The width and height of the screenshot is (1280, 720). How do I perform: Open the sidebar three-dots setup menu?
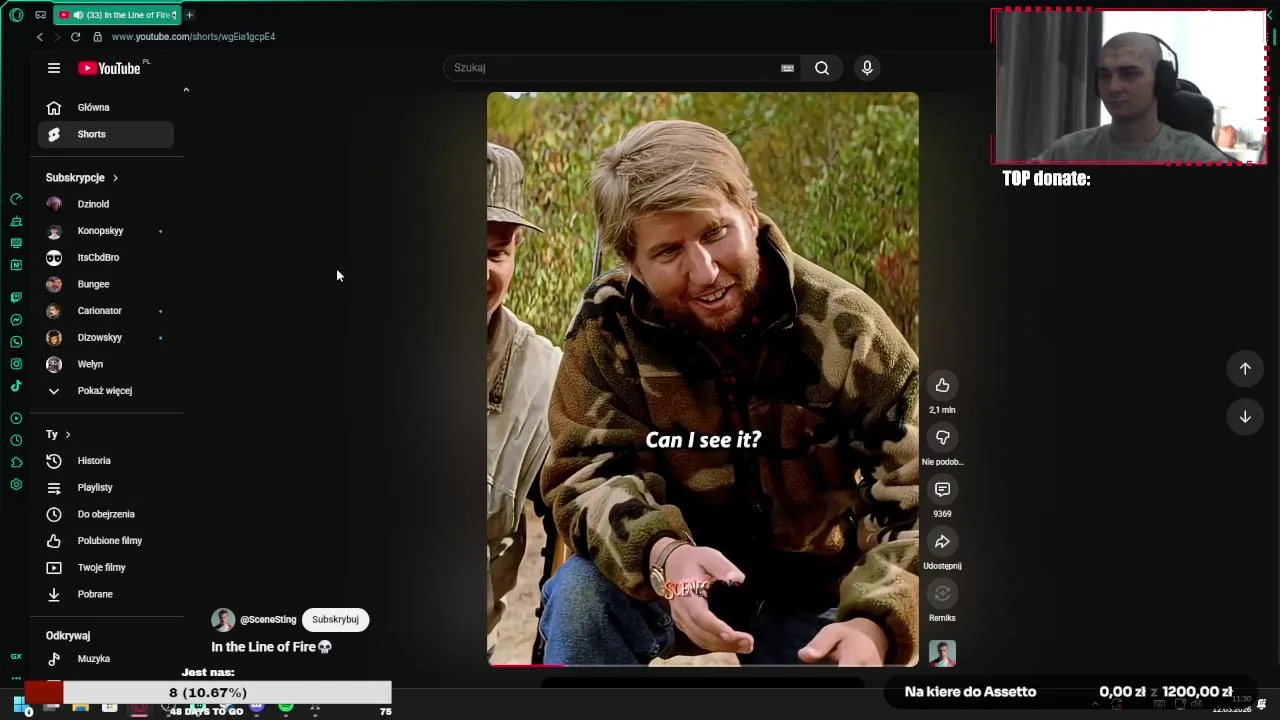click(x=16, y=678)
